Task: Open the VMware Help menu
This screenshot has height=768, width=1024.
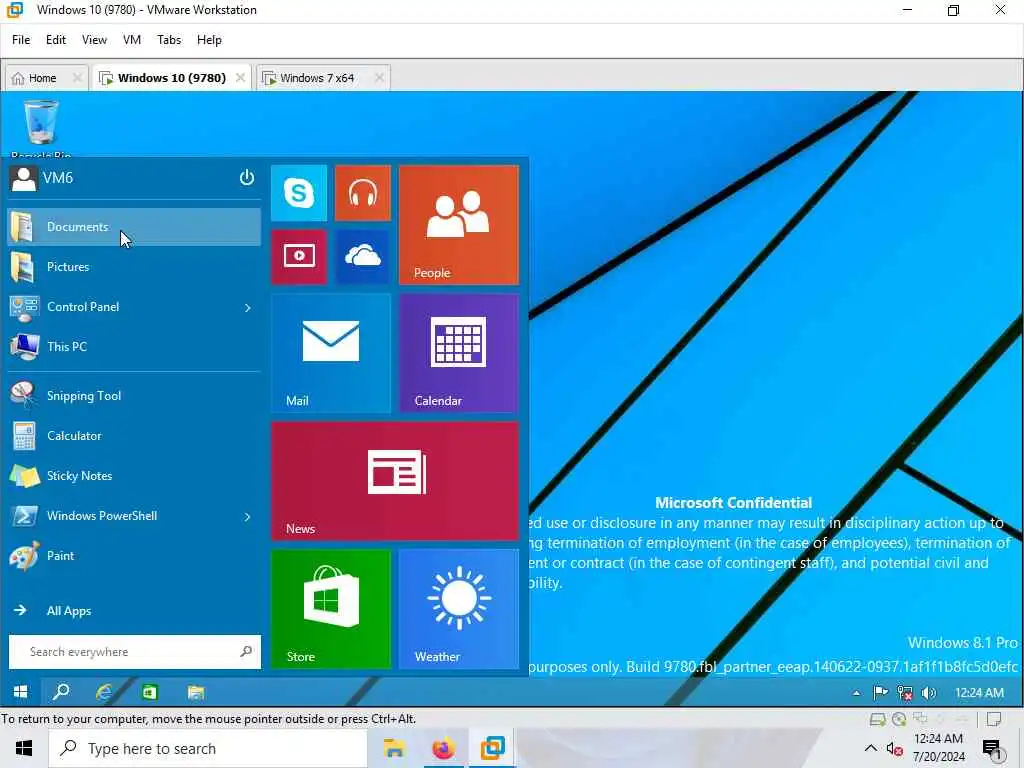Action: [209, 40]
